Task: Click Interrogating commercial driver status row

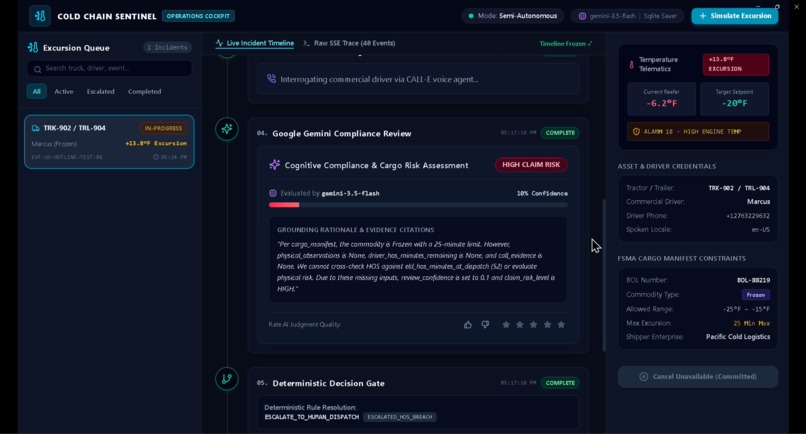Action: click(x=418, y=79)
